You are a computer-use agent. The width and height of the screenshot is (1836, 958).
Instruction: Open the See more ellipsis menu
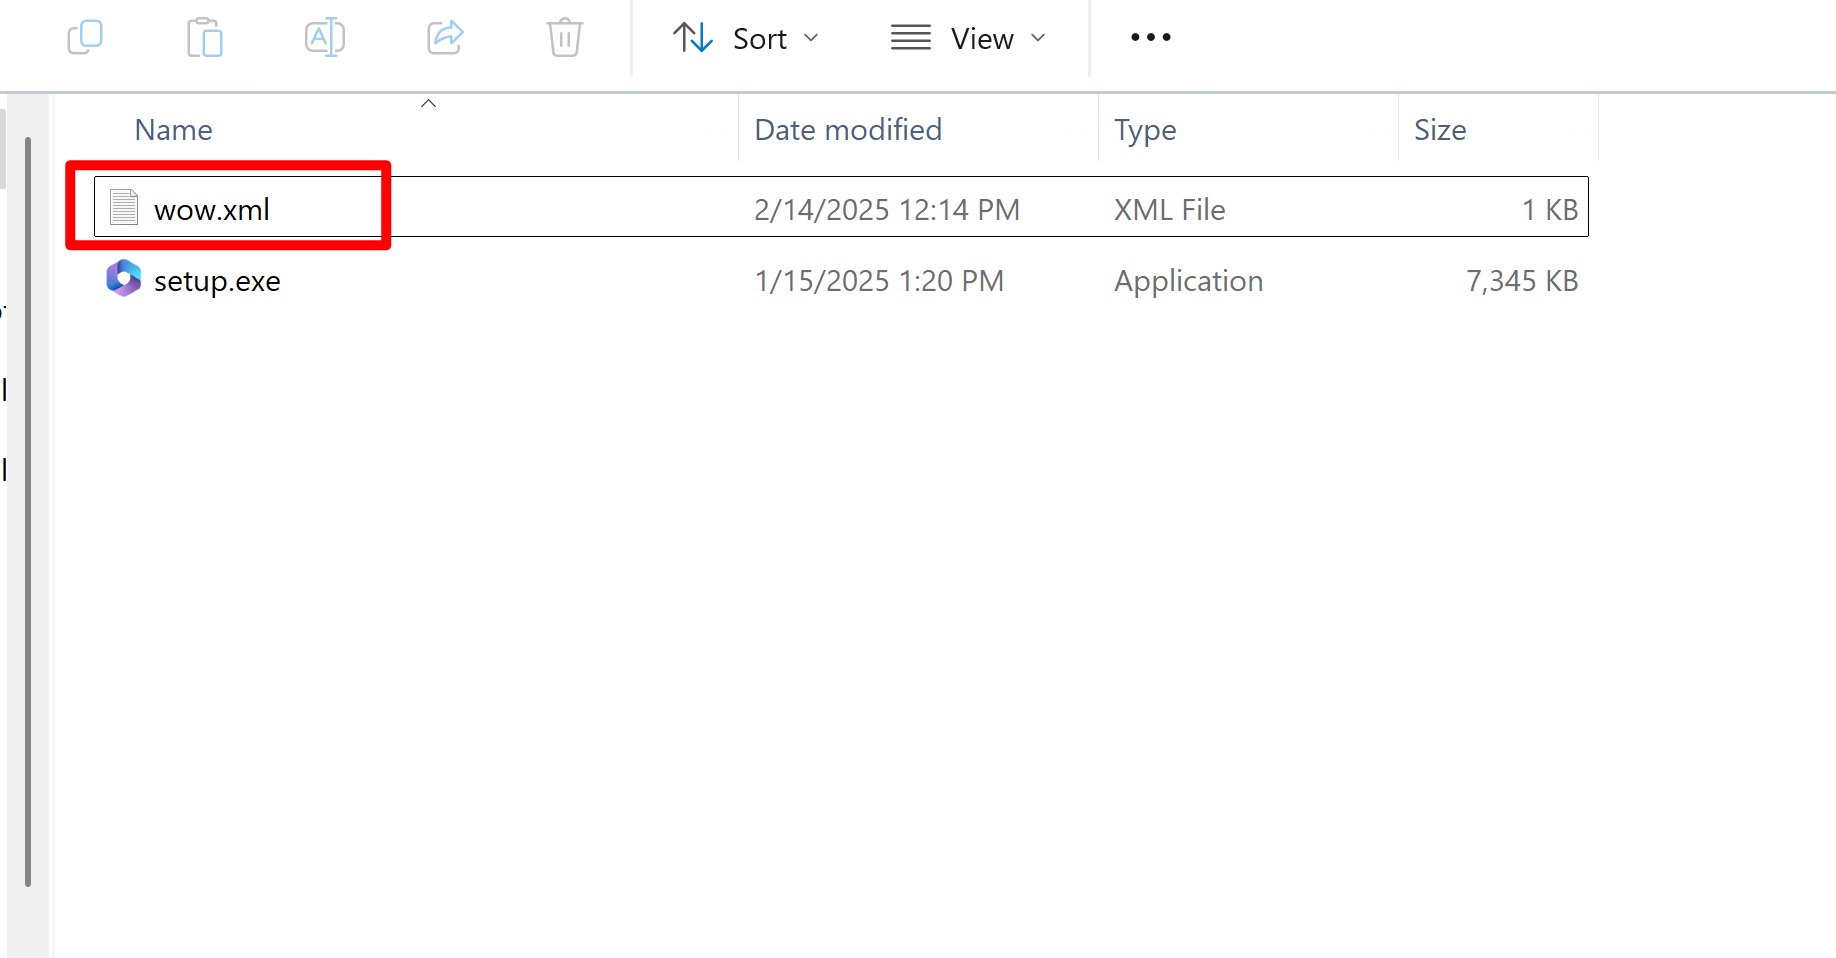click(x=1150, y=38)
